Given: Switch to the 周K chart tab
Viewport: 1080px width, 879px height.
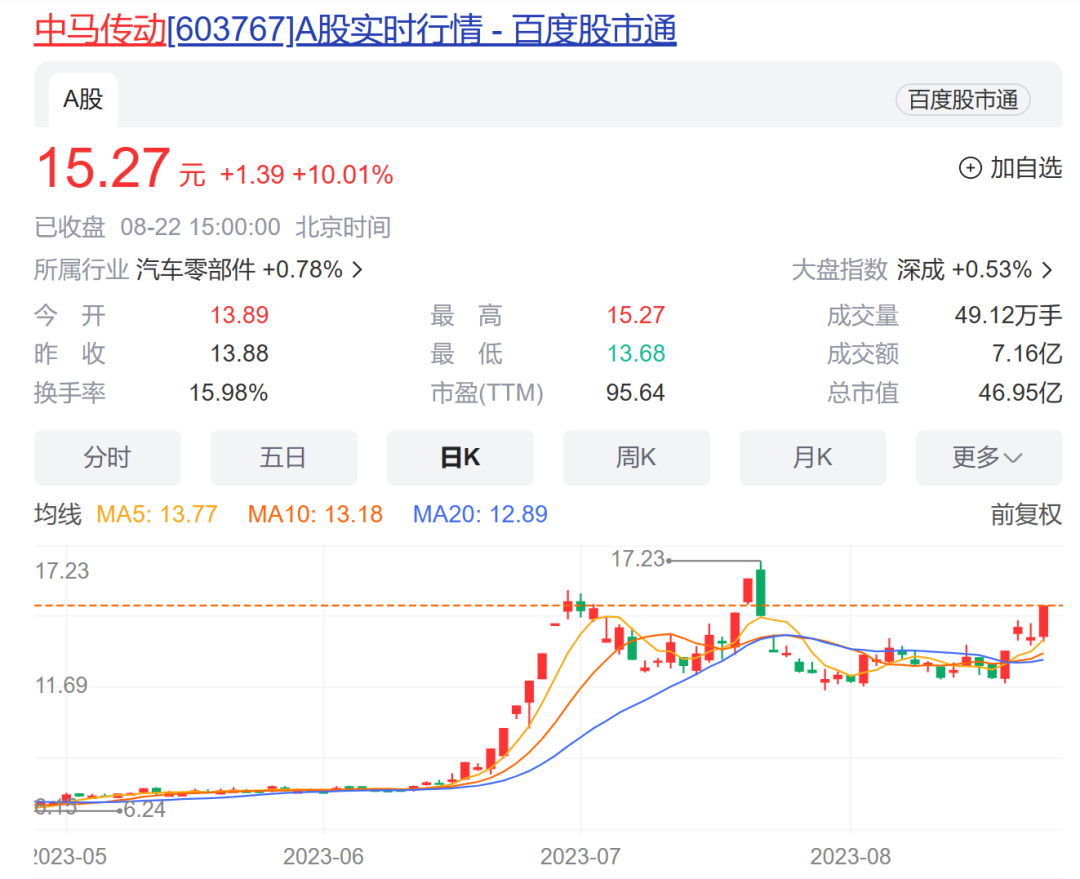Looking at the screenshot, I should pos(636,457).
